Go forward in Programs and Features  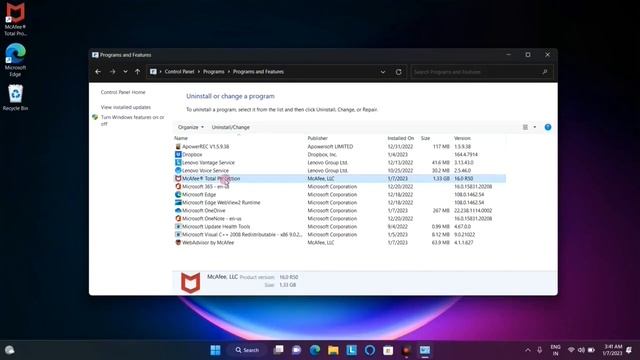(112, 72)
